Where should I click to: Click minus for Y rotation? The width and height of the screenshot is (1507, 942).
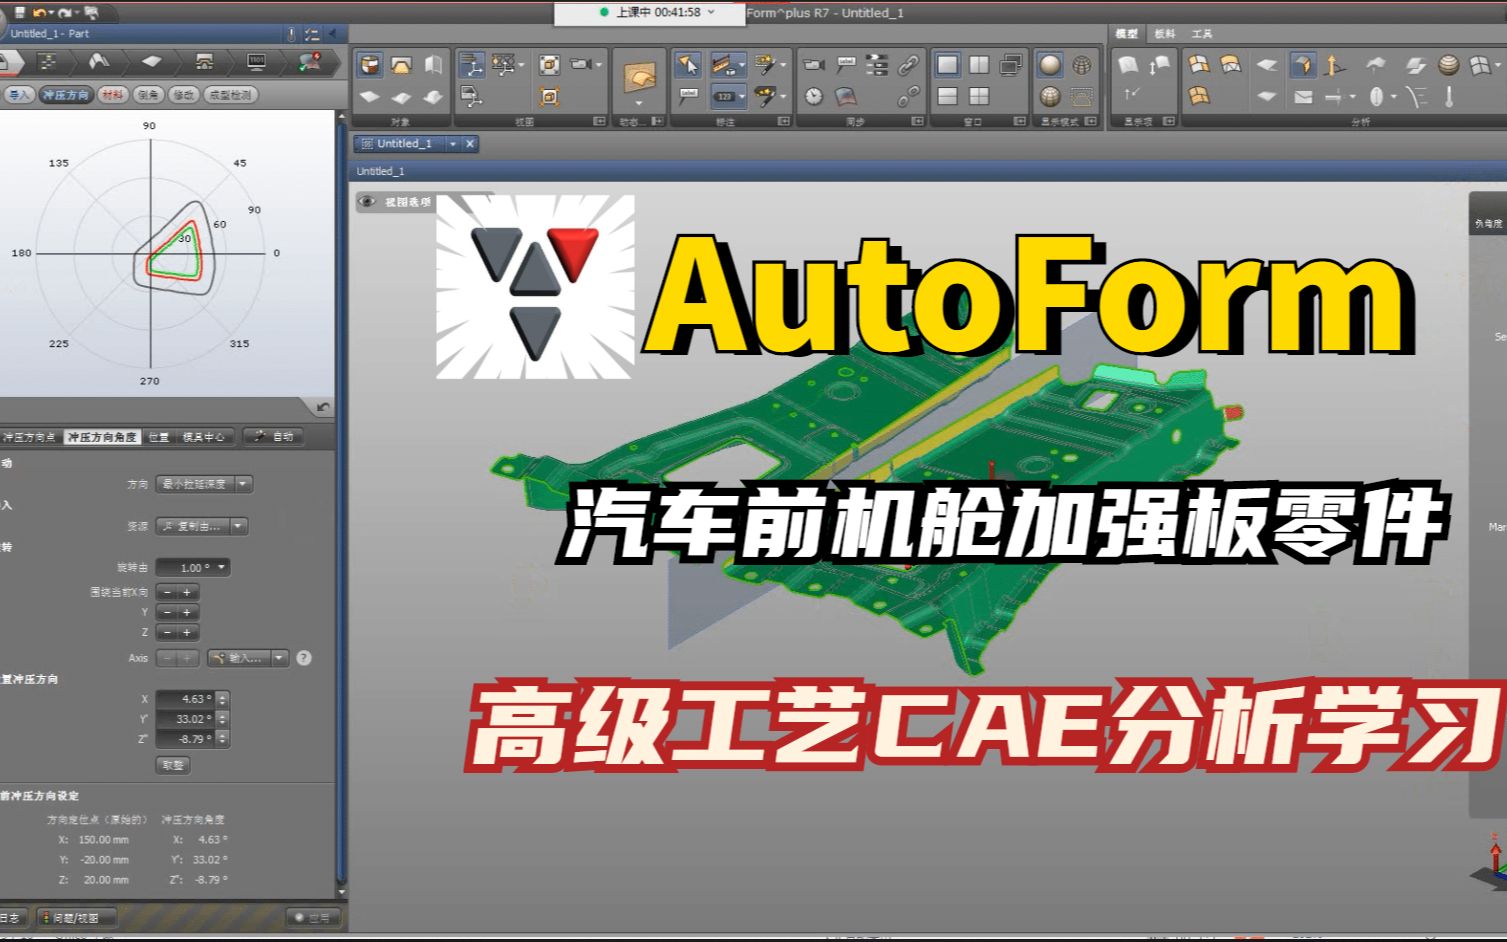[x=167, y=612]
